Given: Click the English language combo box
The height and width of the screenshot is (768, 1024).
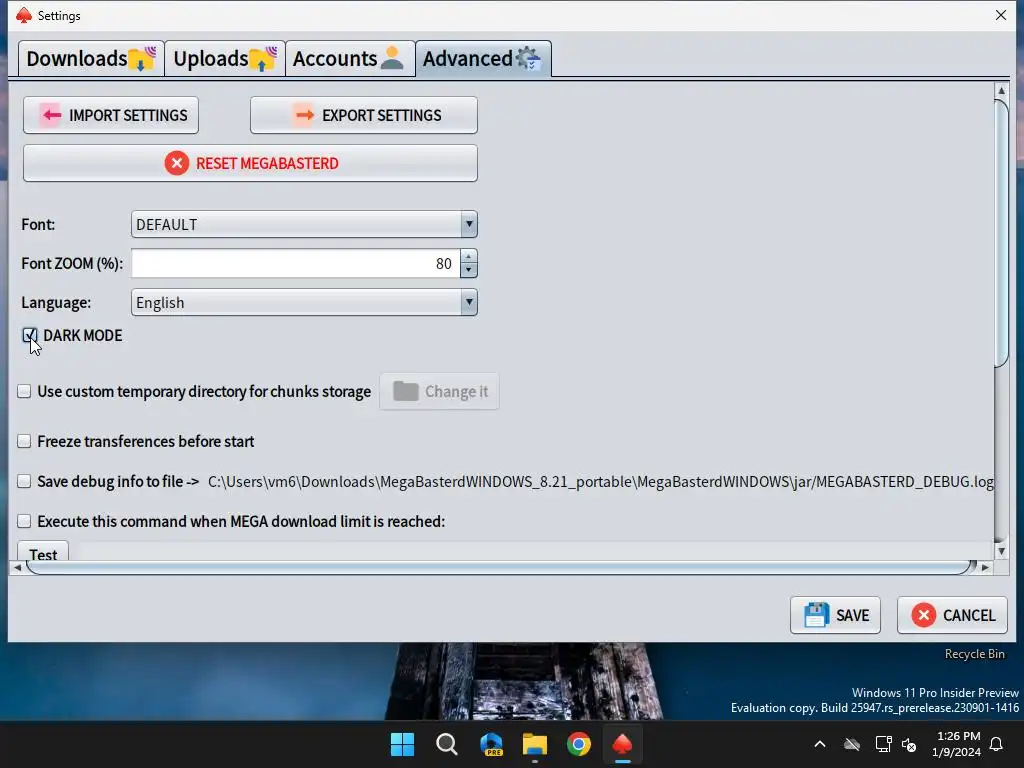Looking at the screenshot, I should pyautogui.click(x=304, y=302).
